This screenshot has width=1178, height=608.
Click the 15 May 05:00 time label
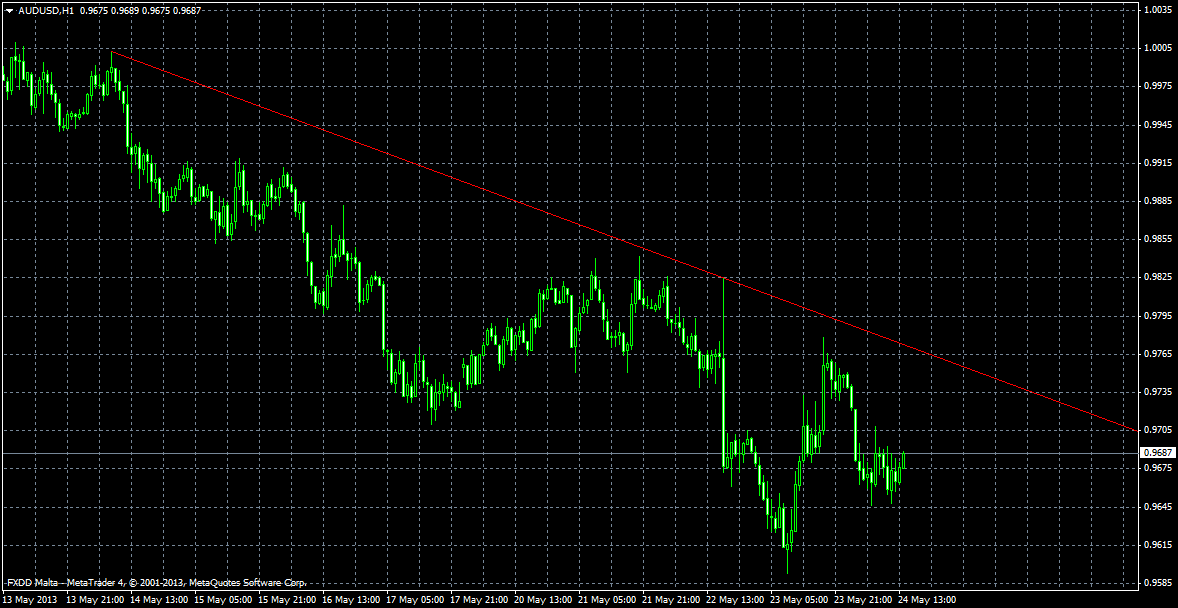[222, 600]
